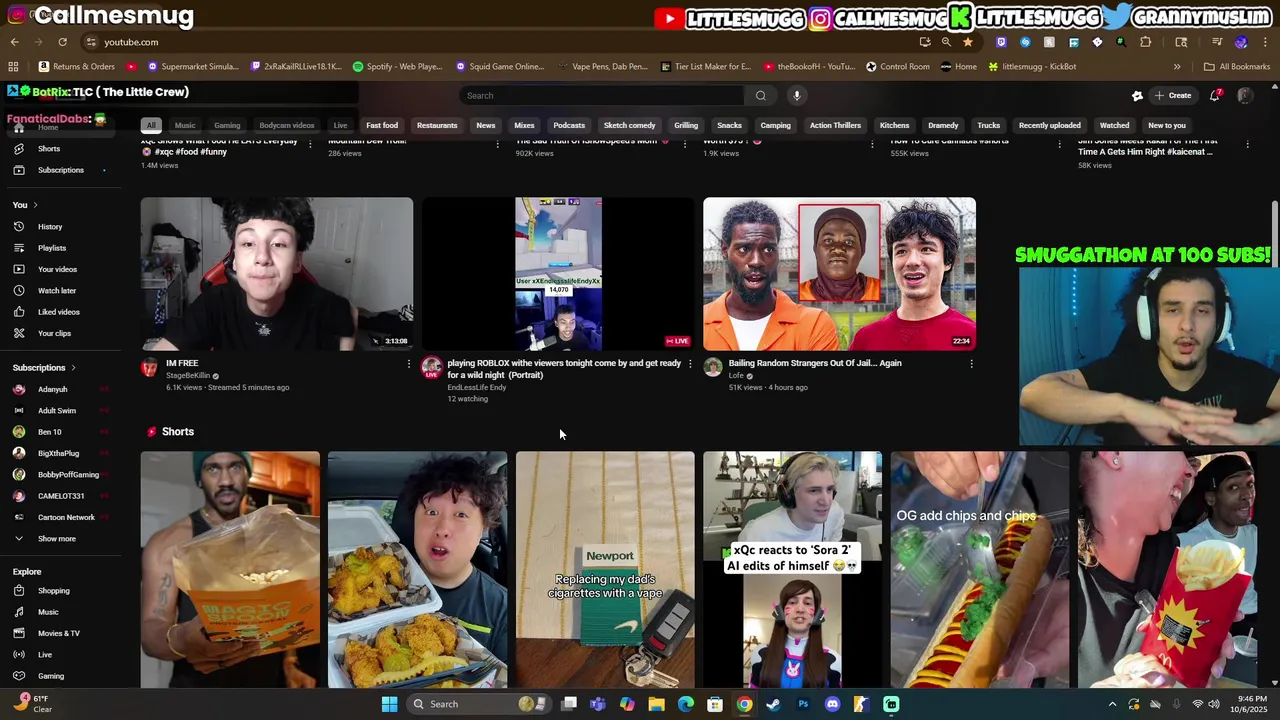Select the Music filter chip
The image size is (1280, 720).
pos(185,126)
